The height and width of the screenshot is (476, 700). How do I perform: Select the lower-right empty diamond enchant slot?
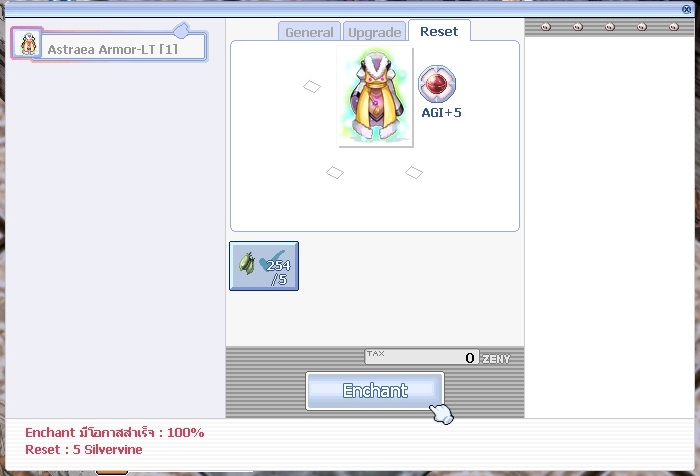(413, 173)
